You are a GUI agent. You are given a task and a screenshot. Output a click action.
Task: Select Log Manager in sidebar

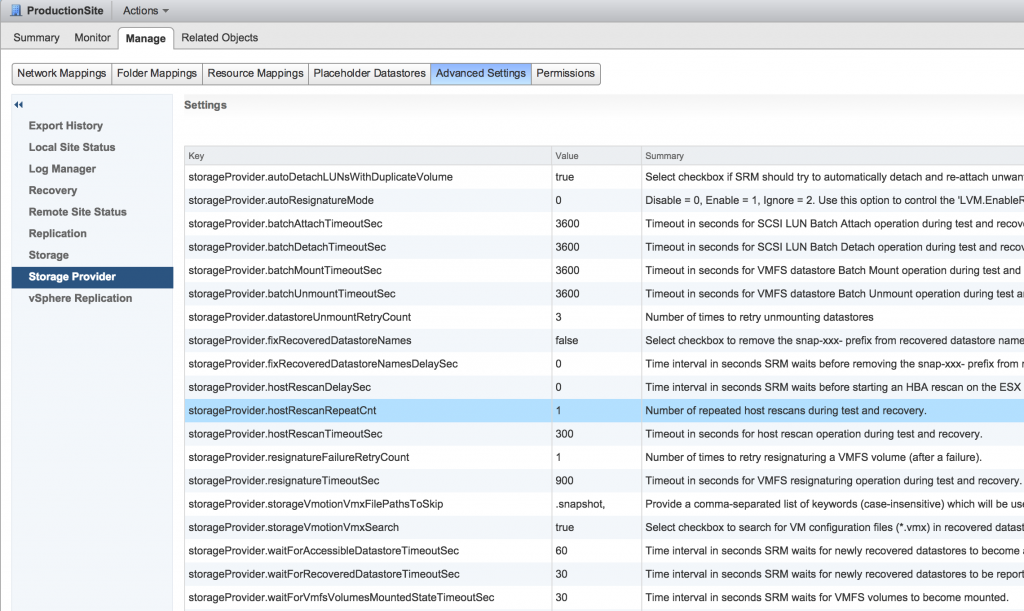[x=62, y=169]
